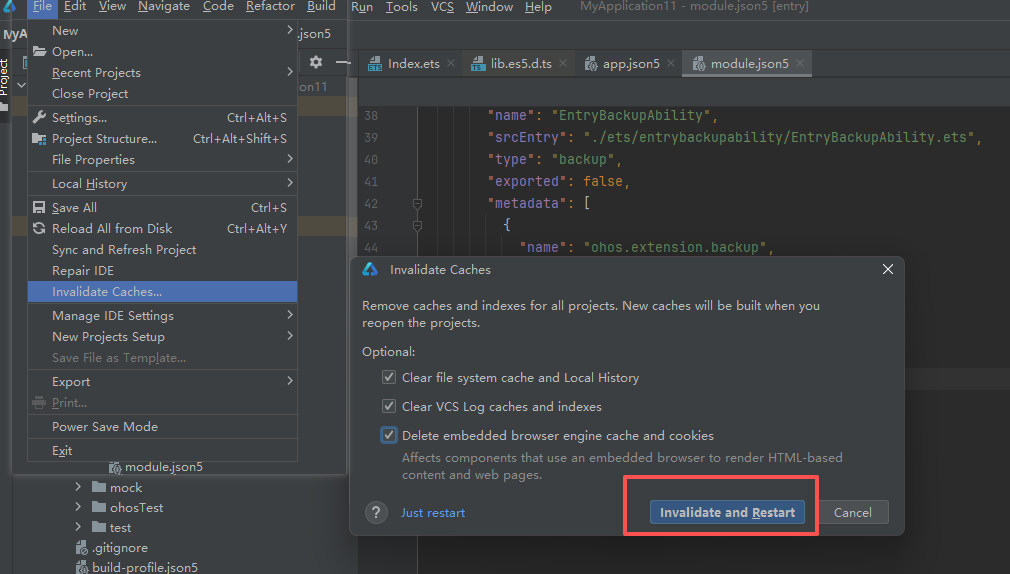The width and height of the screenshot is (1010, 574).
Task: Close the lib.es5.d.ts tab
Action: click(x=563, y=63)
